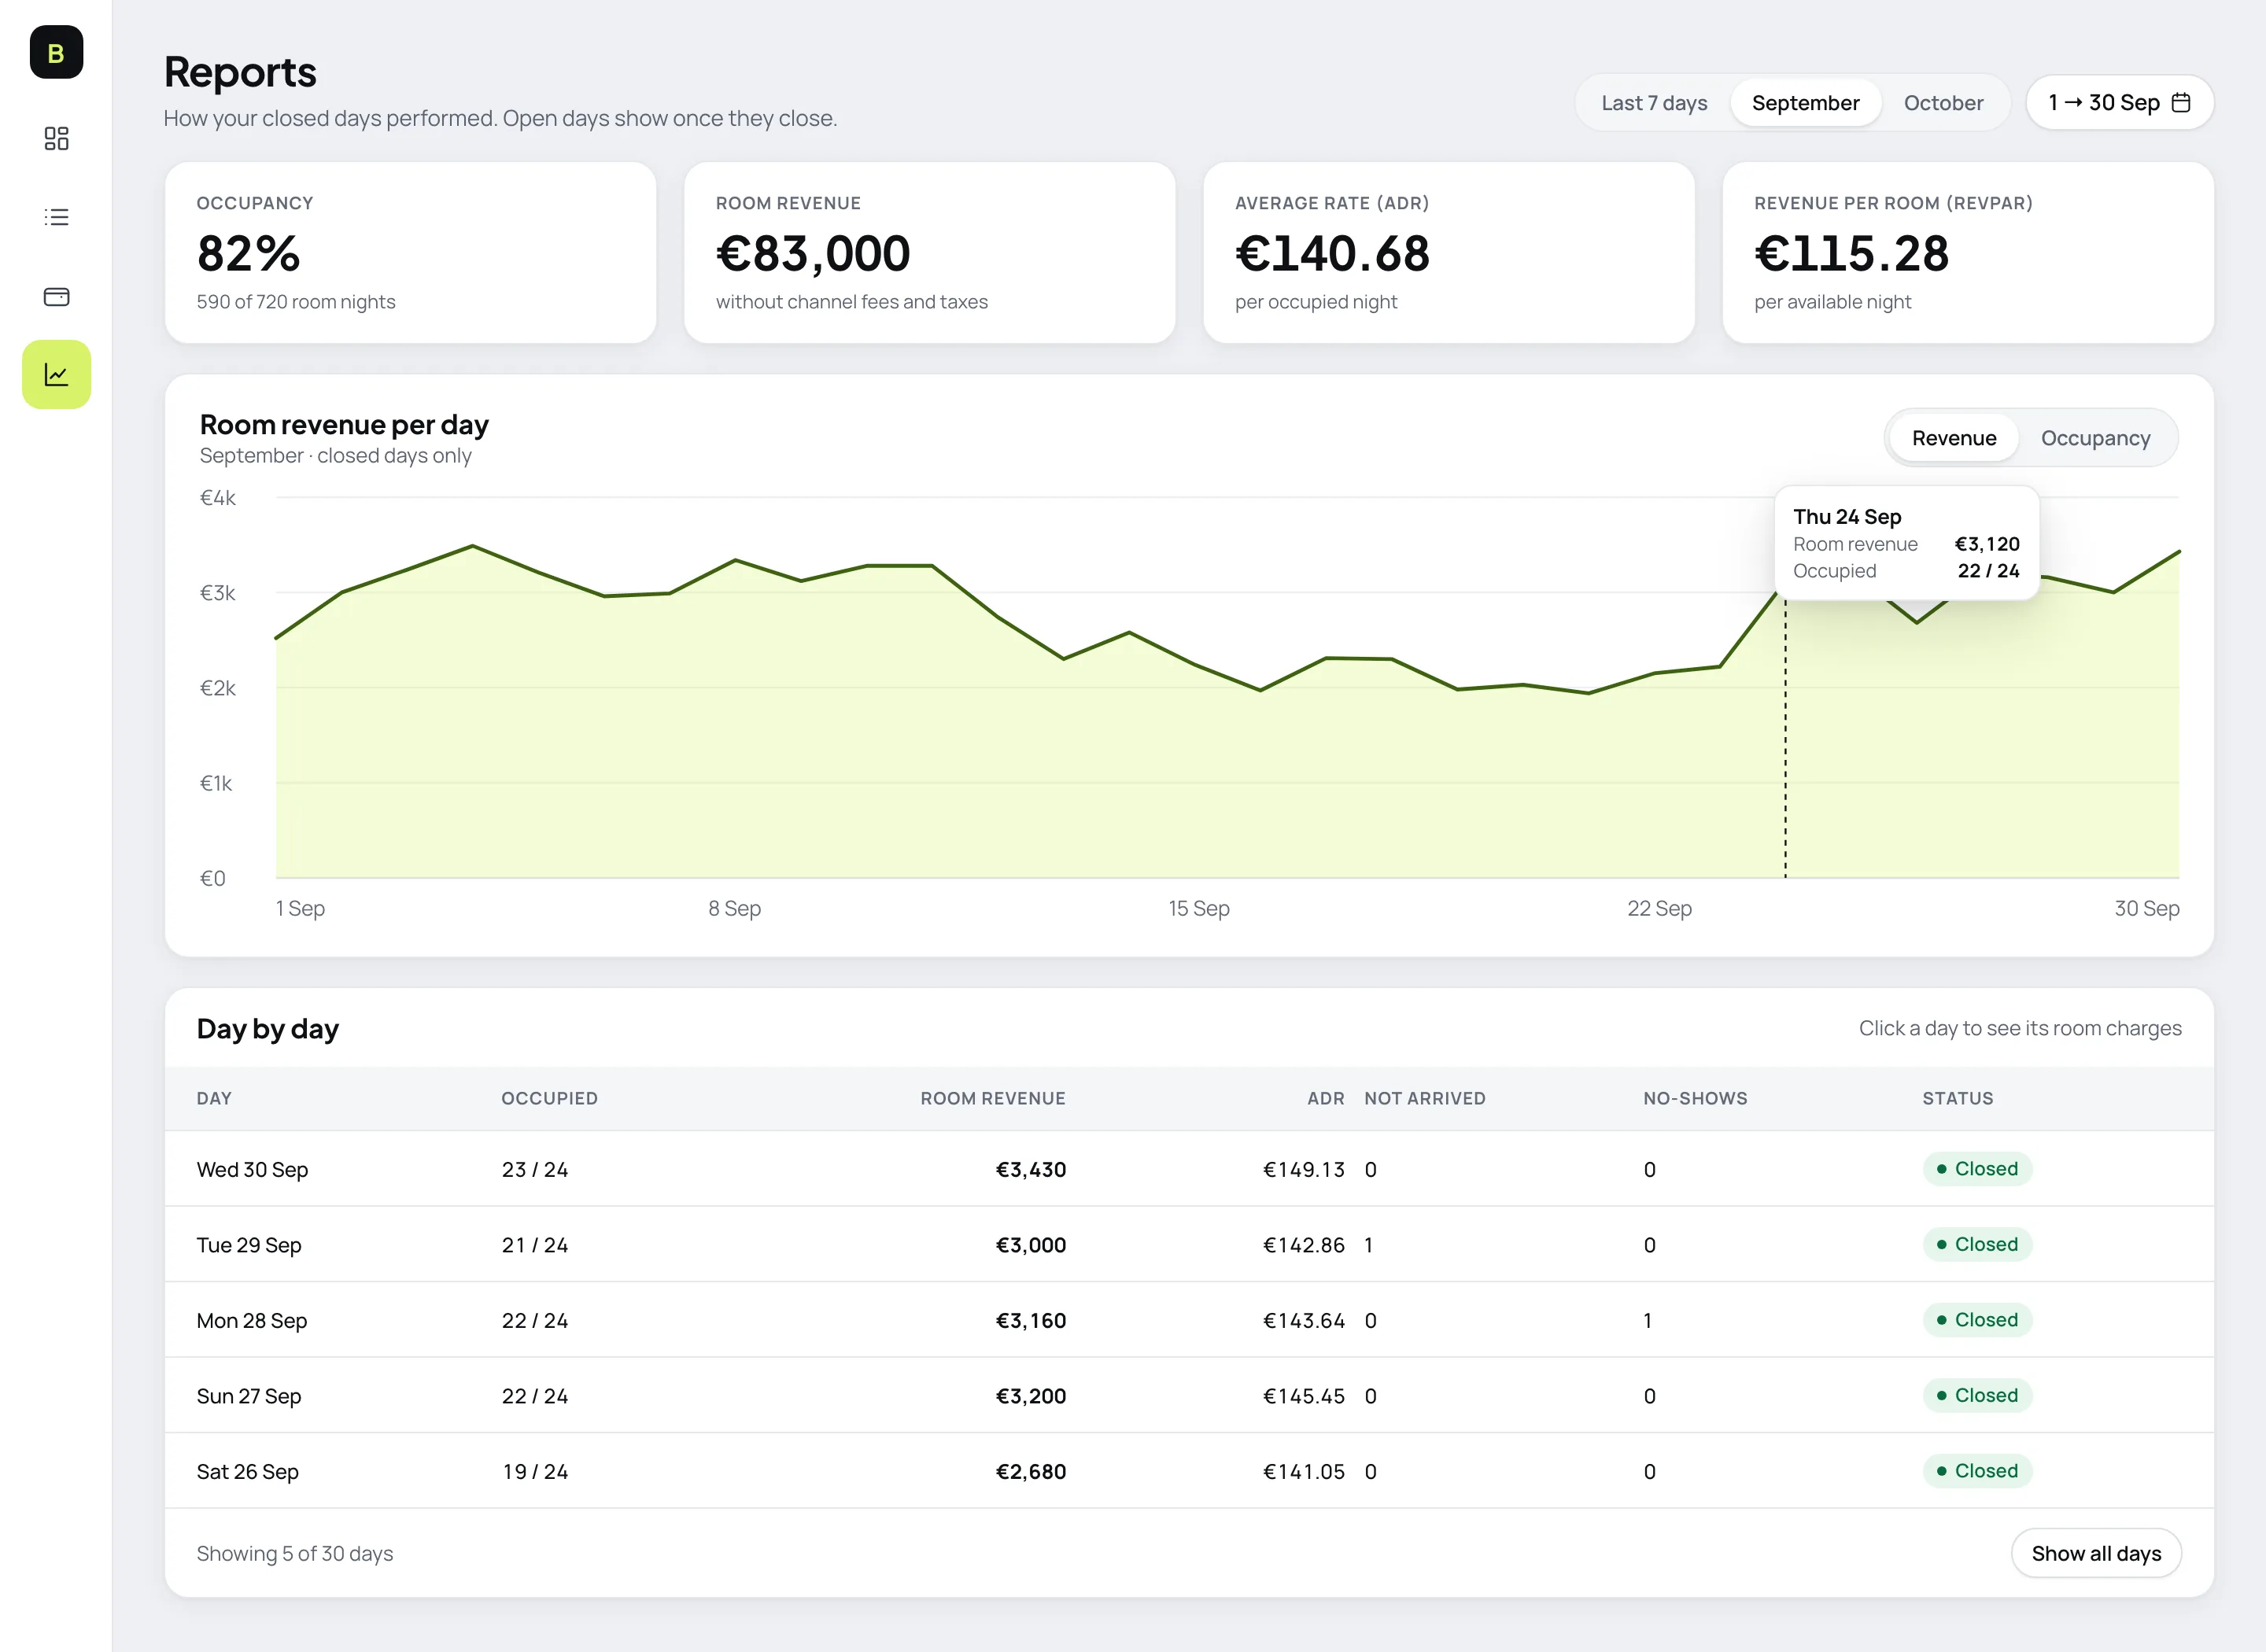The width and height of the screenshot is (2266, 1652).
Task: Click the Closed status for Tue 29 Sep
Action: pos(1977,1244)
